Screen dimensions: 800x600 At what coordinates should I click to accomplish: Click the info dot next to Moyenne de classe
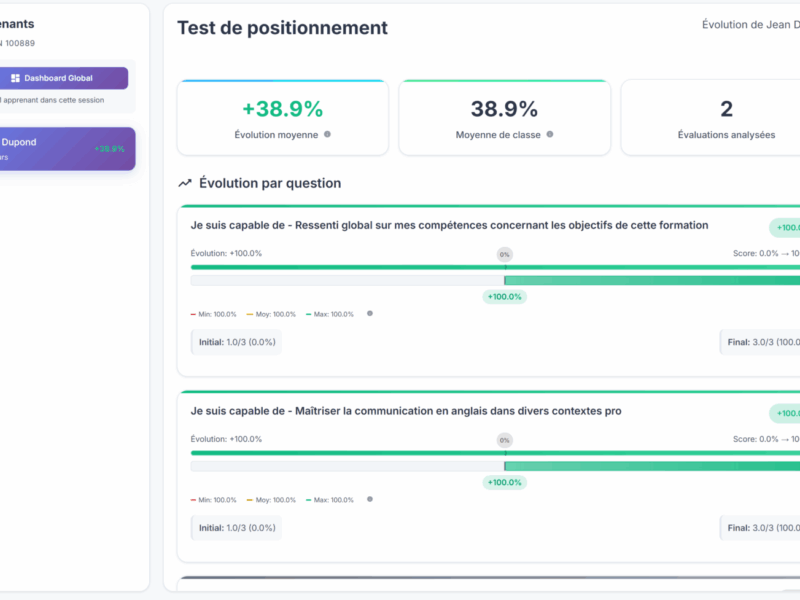pyautogui.click(x=551, y=135)
